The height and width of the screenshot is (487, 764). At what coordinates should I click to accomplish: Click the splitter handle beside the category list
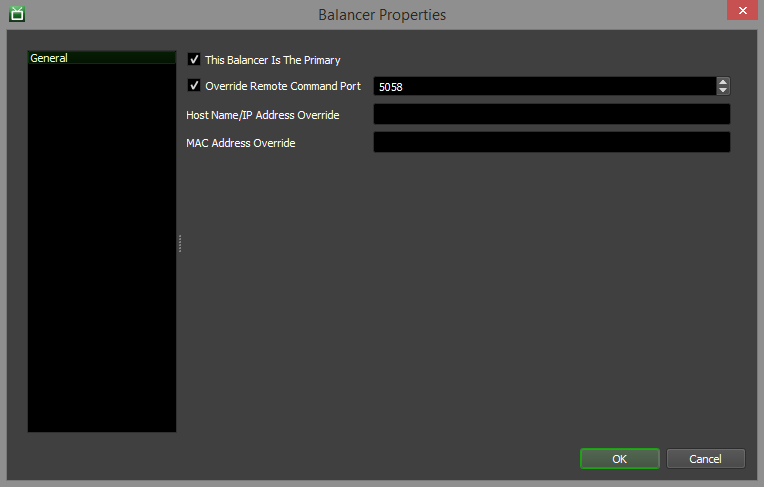click(x=180, y=243)
